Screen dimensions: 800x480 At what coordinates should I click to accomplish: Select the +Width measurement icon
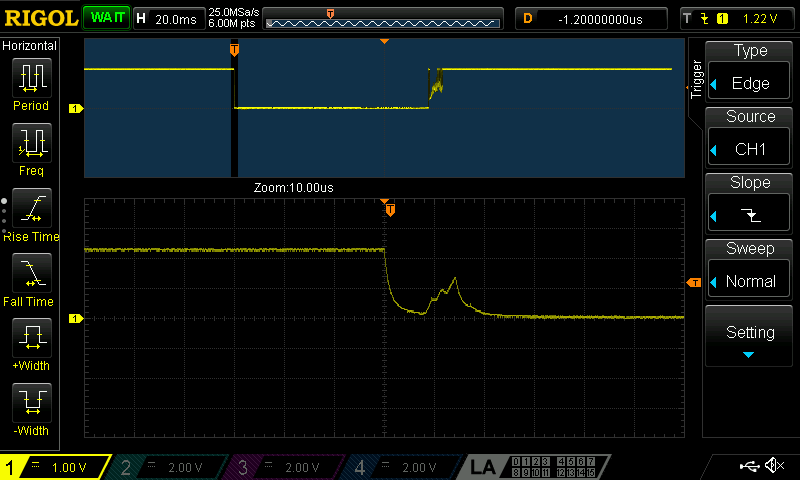[x=30, y=339]
